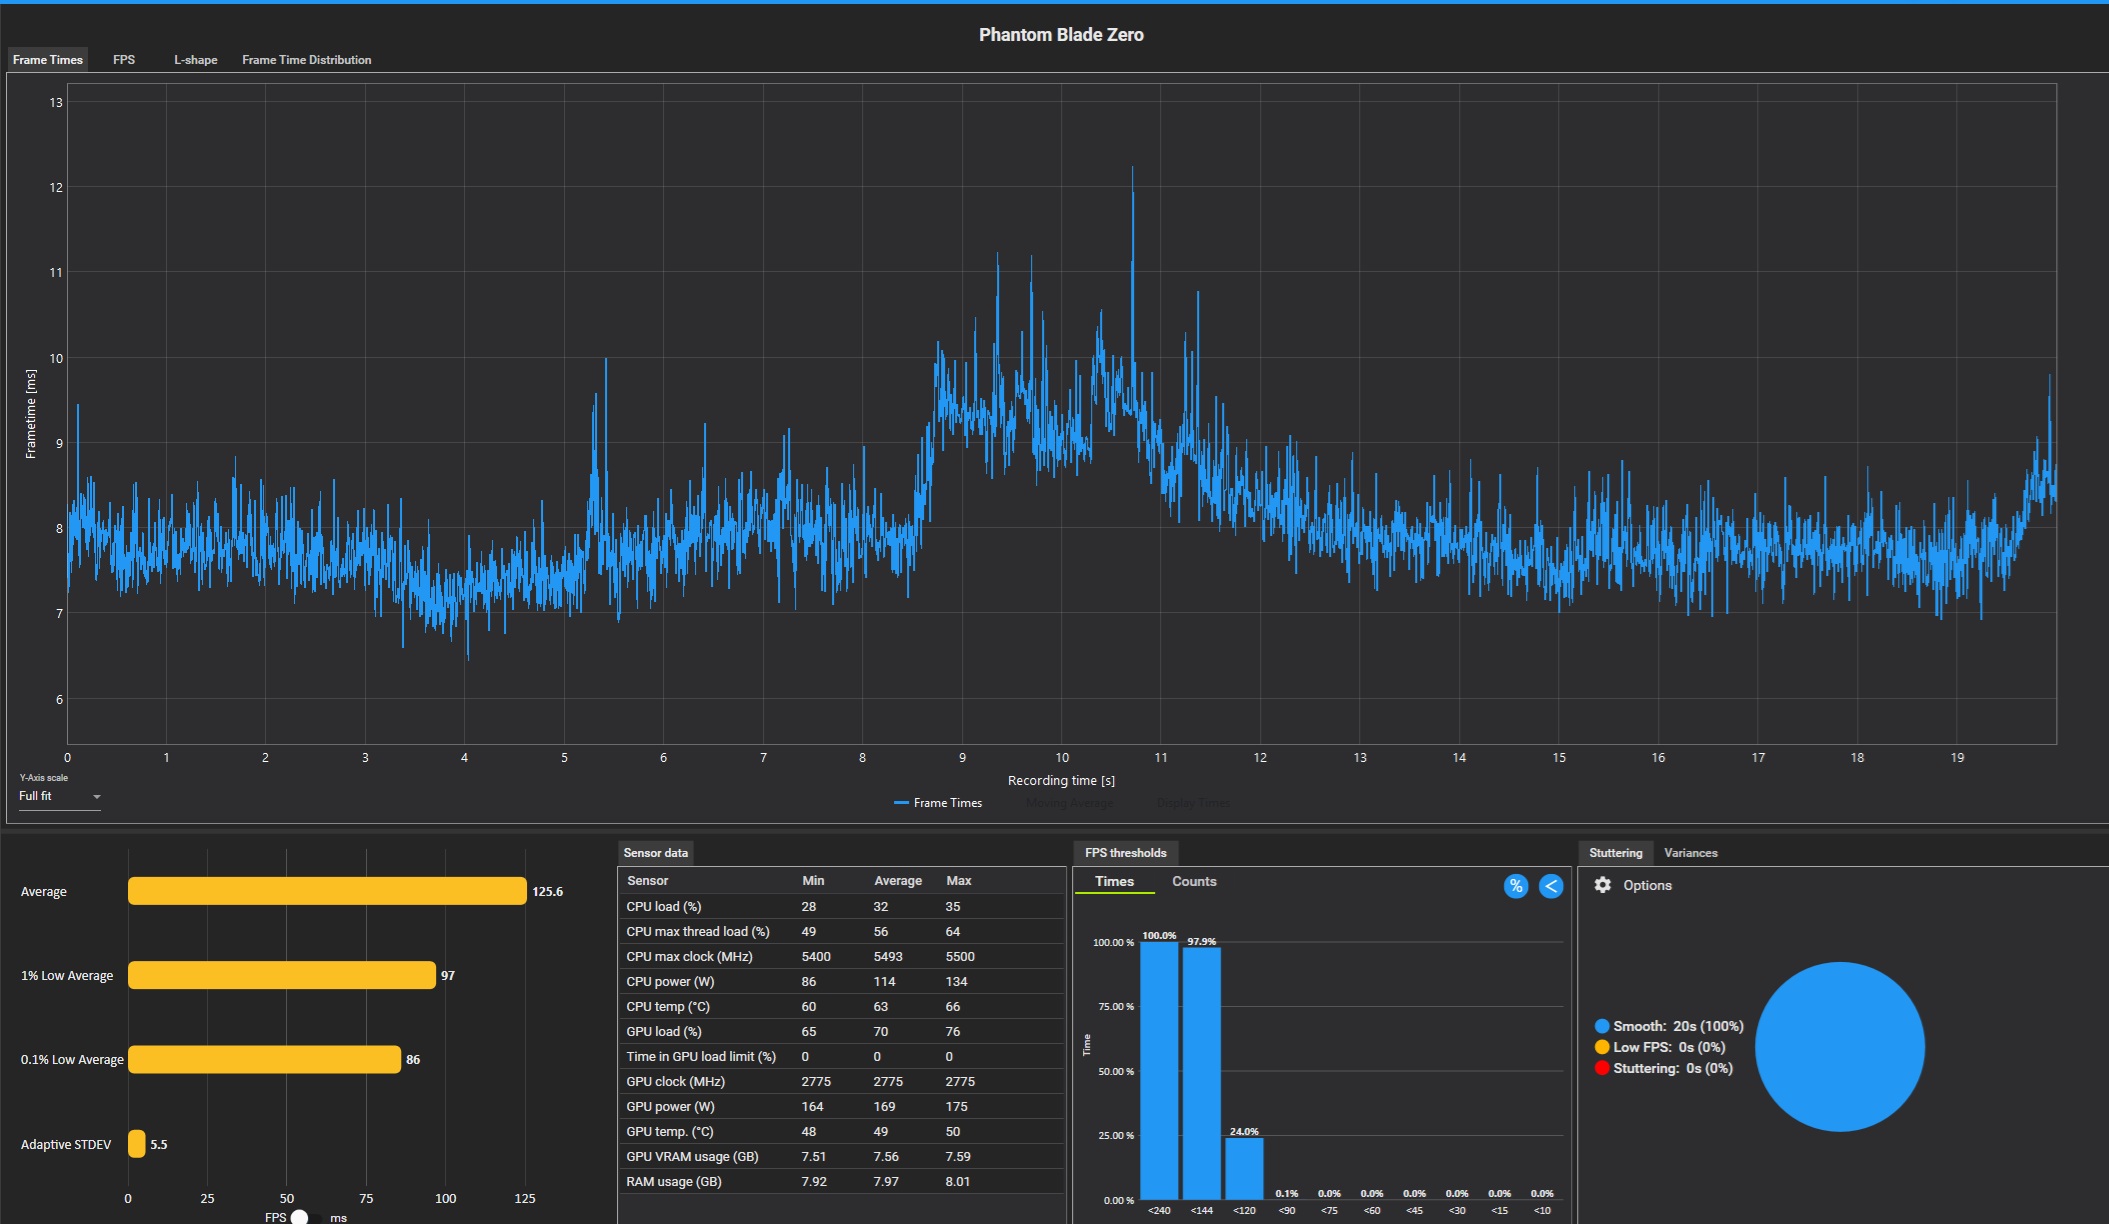
Task: Select the FPS thresholds tab
Action: point(1126,853)
